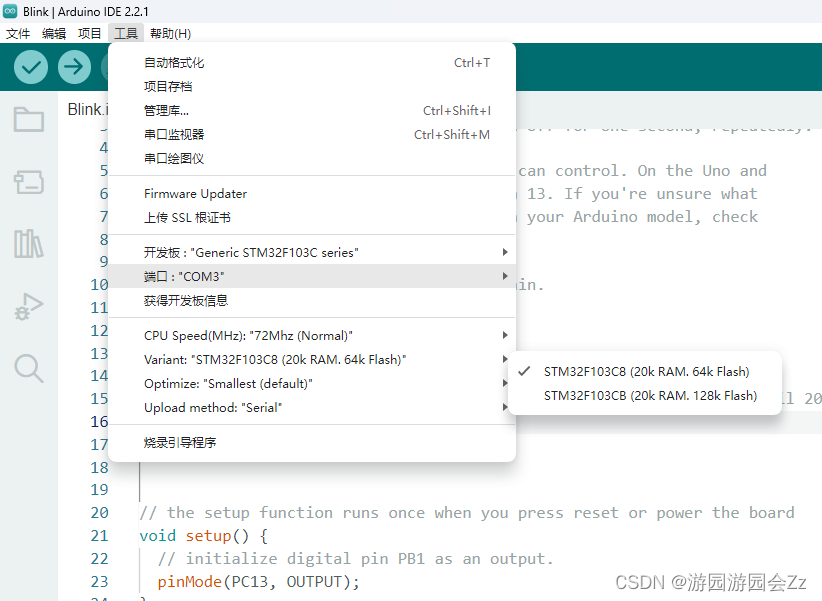Open the Debug sidebar icon

pyautogui.click(x=29, y=306)
